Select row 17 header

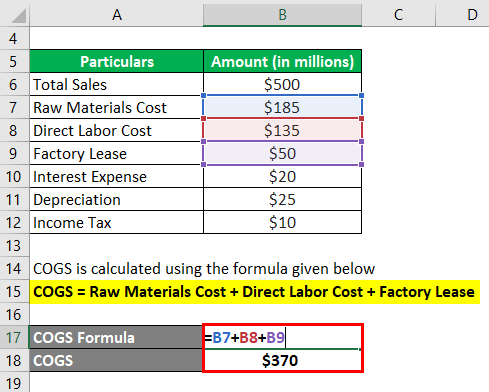(x=14, y=338)
